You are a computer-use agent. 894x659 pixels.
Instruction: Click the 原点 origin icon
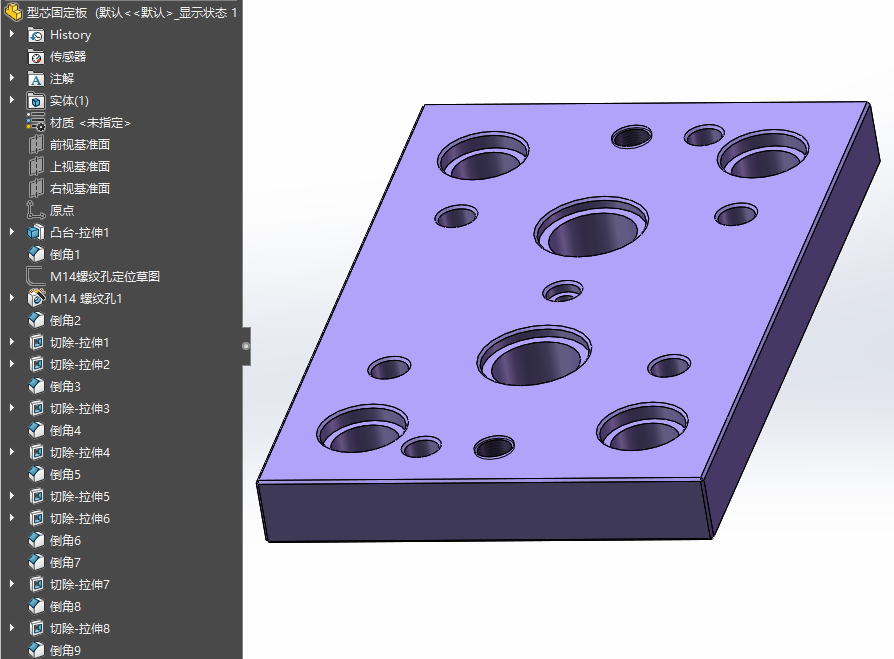[36, 210]
